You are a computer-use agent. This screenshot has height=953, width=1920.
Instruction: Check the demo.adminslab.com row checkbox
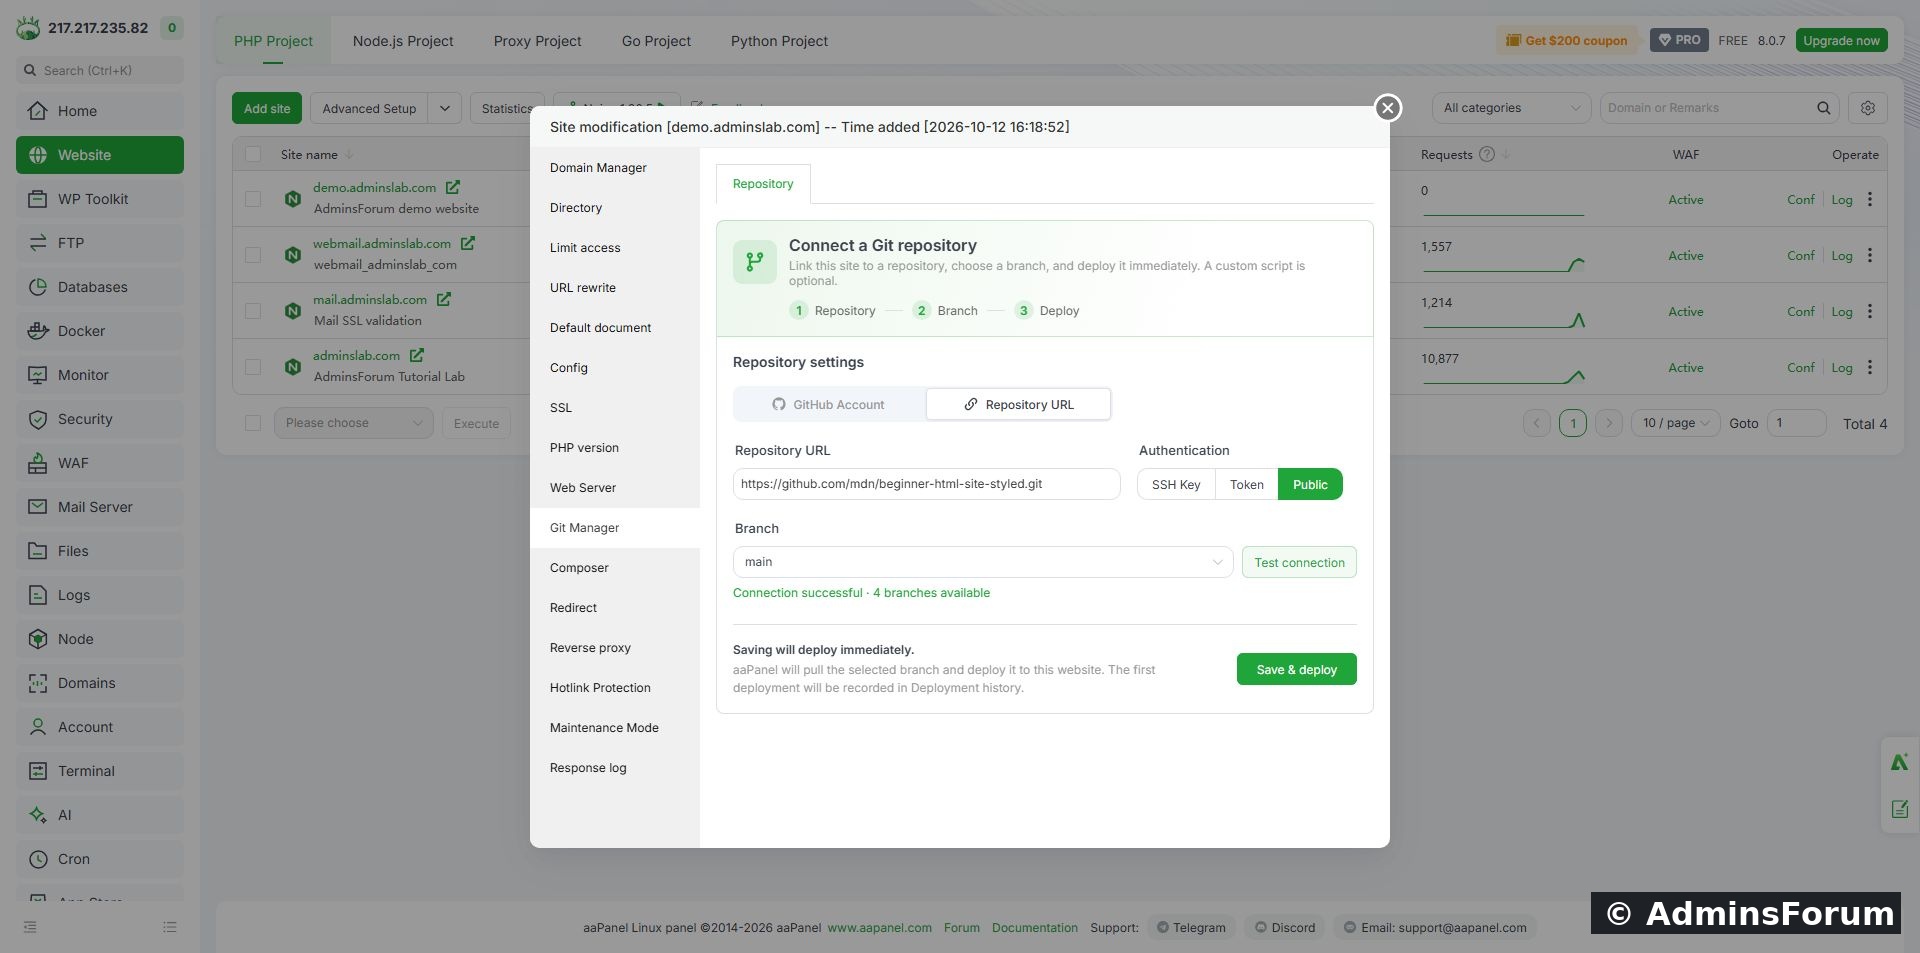click(253, 199)
